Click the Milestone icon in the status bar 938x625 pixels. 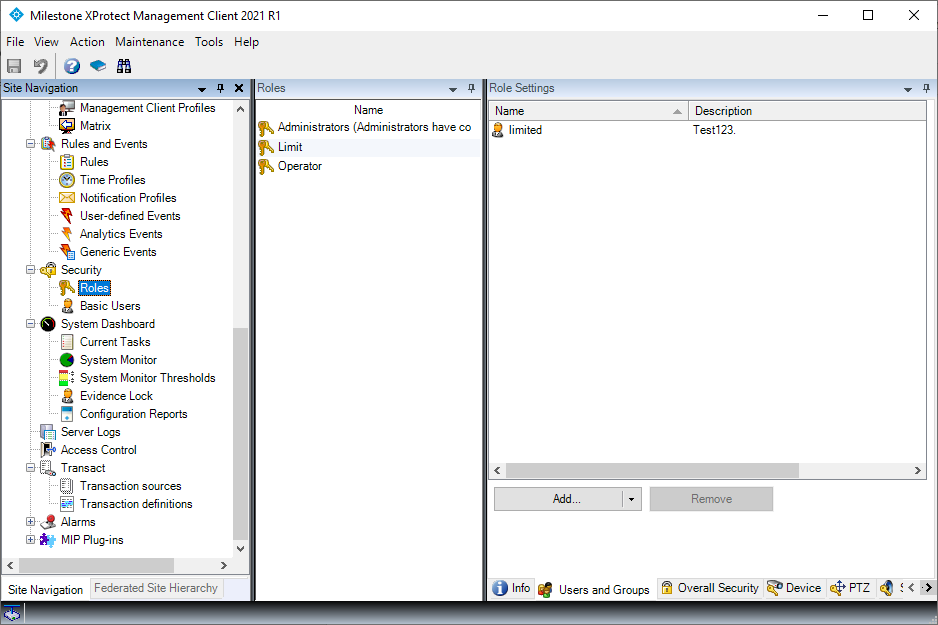click(x=12, y=614)
